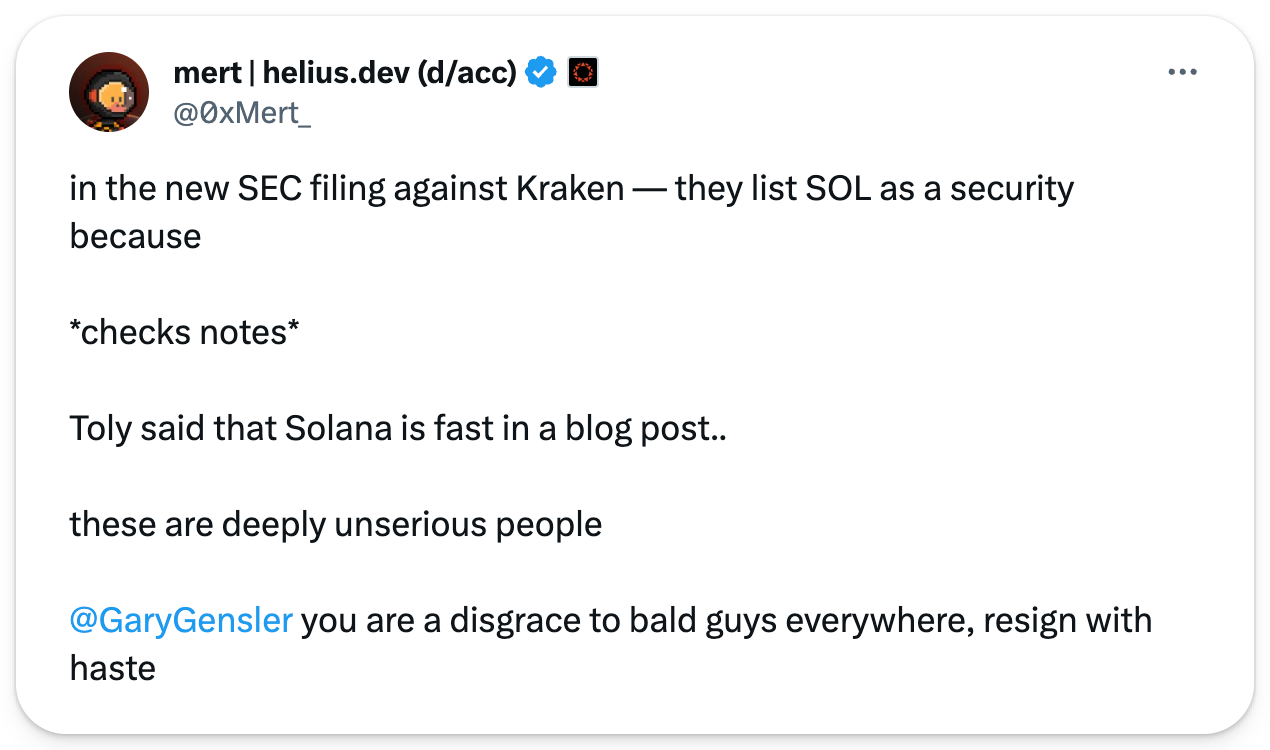Open the @GaryGensler mention link
The height and width of the screenshot is (750, 1270).
click(181, 620)
